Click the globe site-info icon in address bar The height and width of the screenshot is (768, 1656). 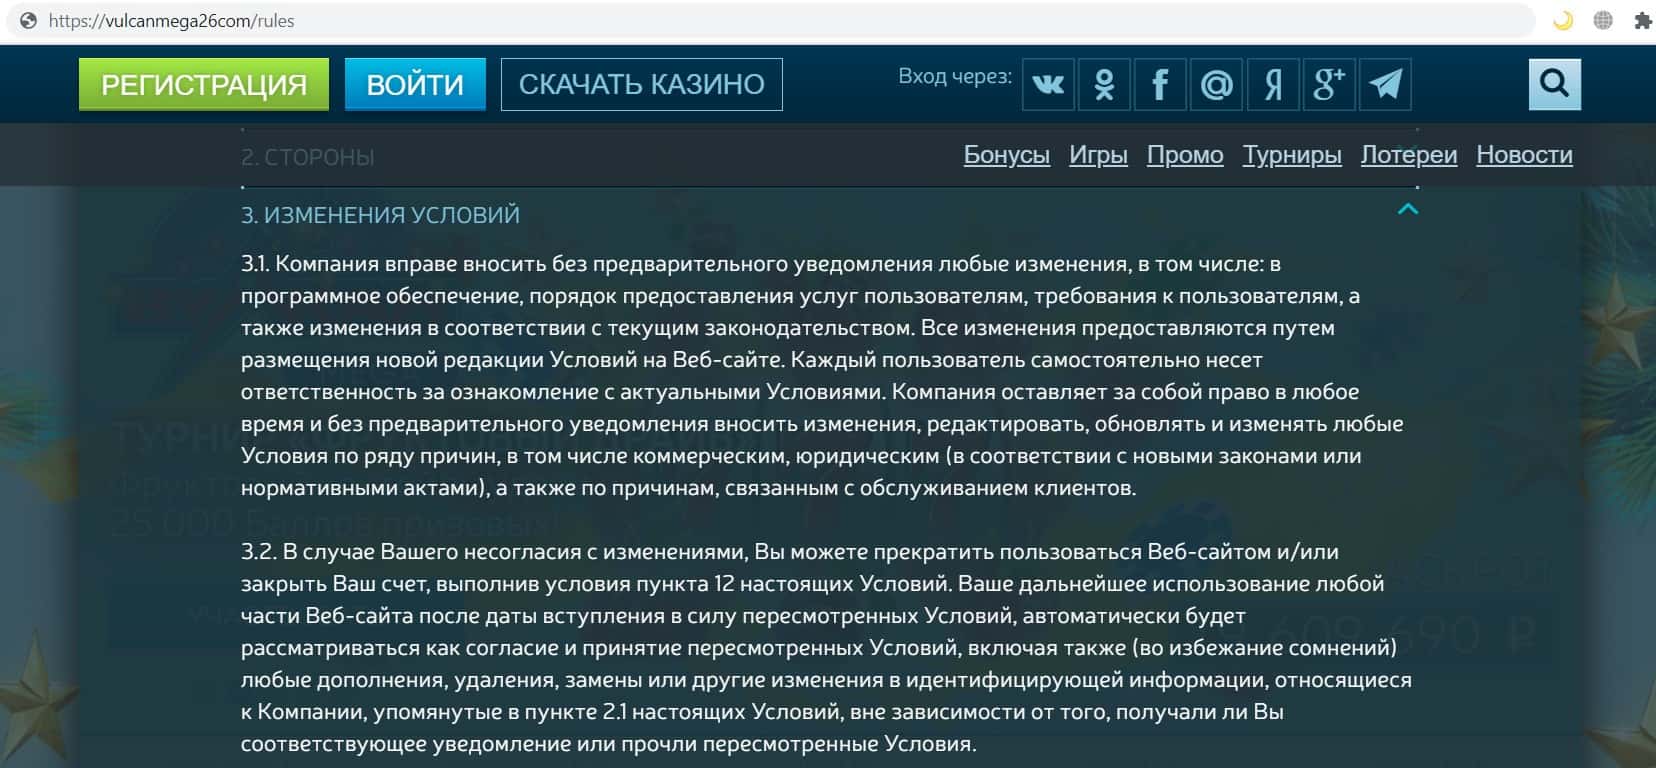coord(28,21)
